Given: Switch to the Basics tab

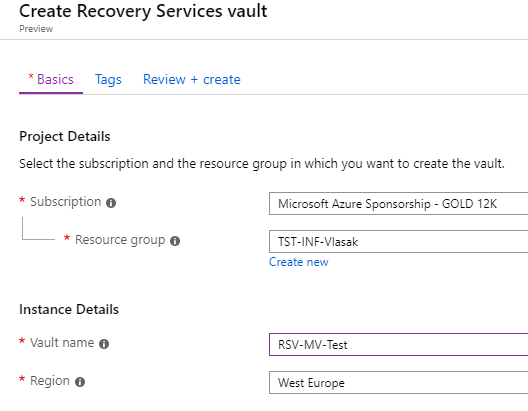Looking at the screenshot, I should (51, 80).
